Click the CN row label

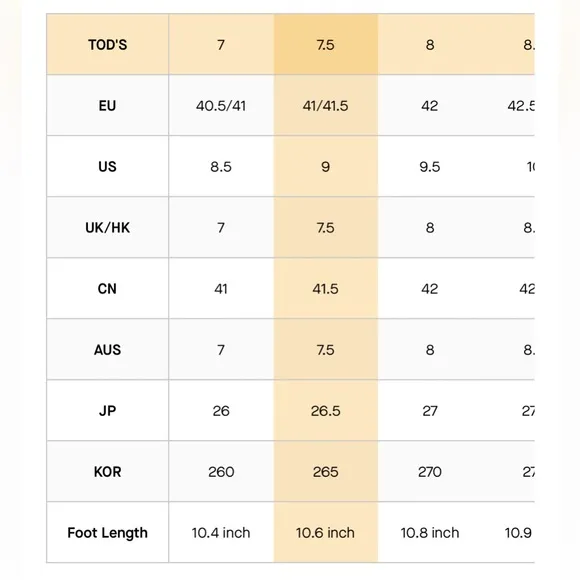tap(108, 289)
